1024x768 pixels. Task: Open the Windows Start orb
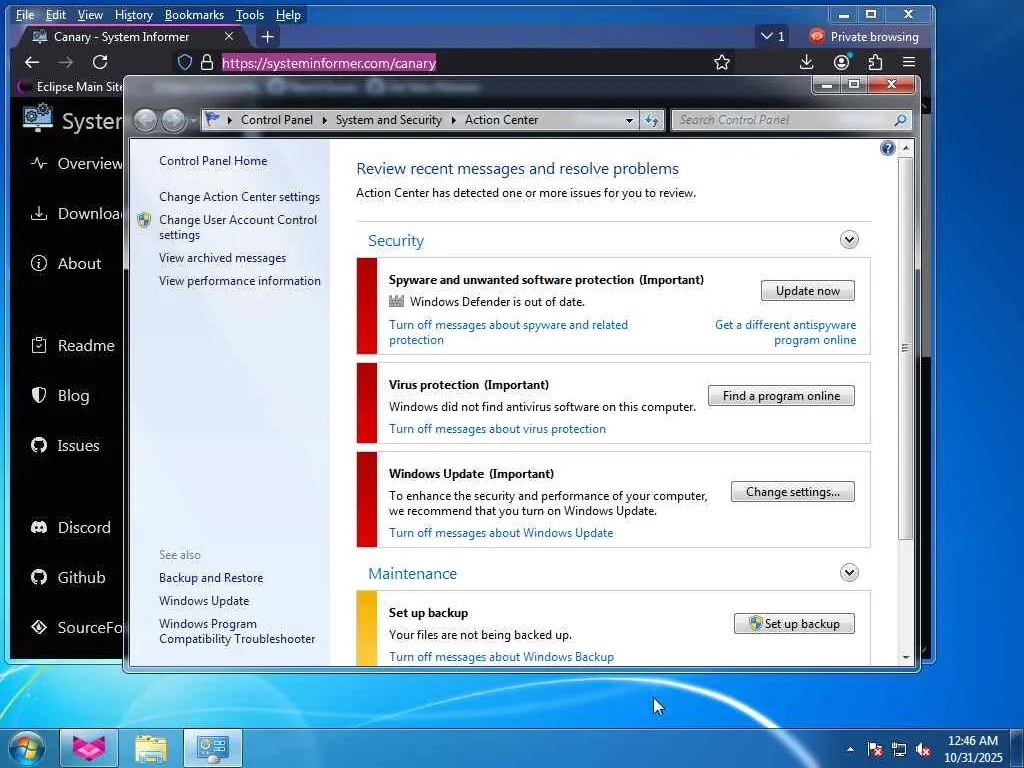click(26, 748)
